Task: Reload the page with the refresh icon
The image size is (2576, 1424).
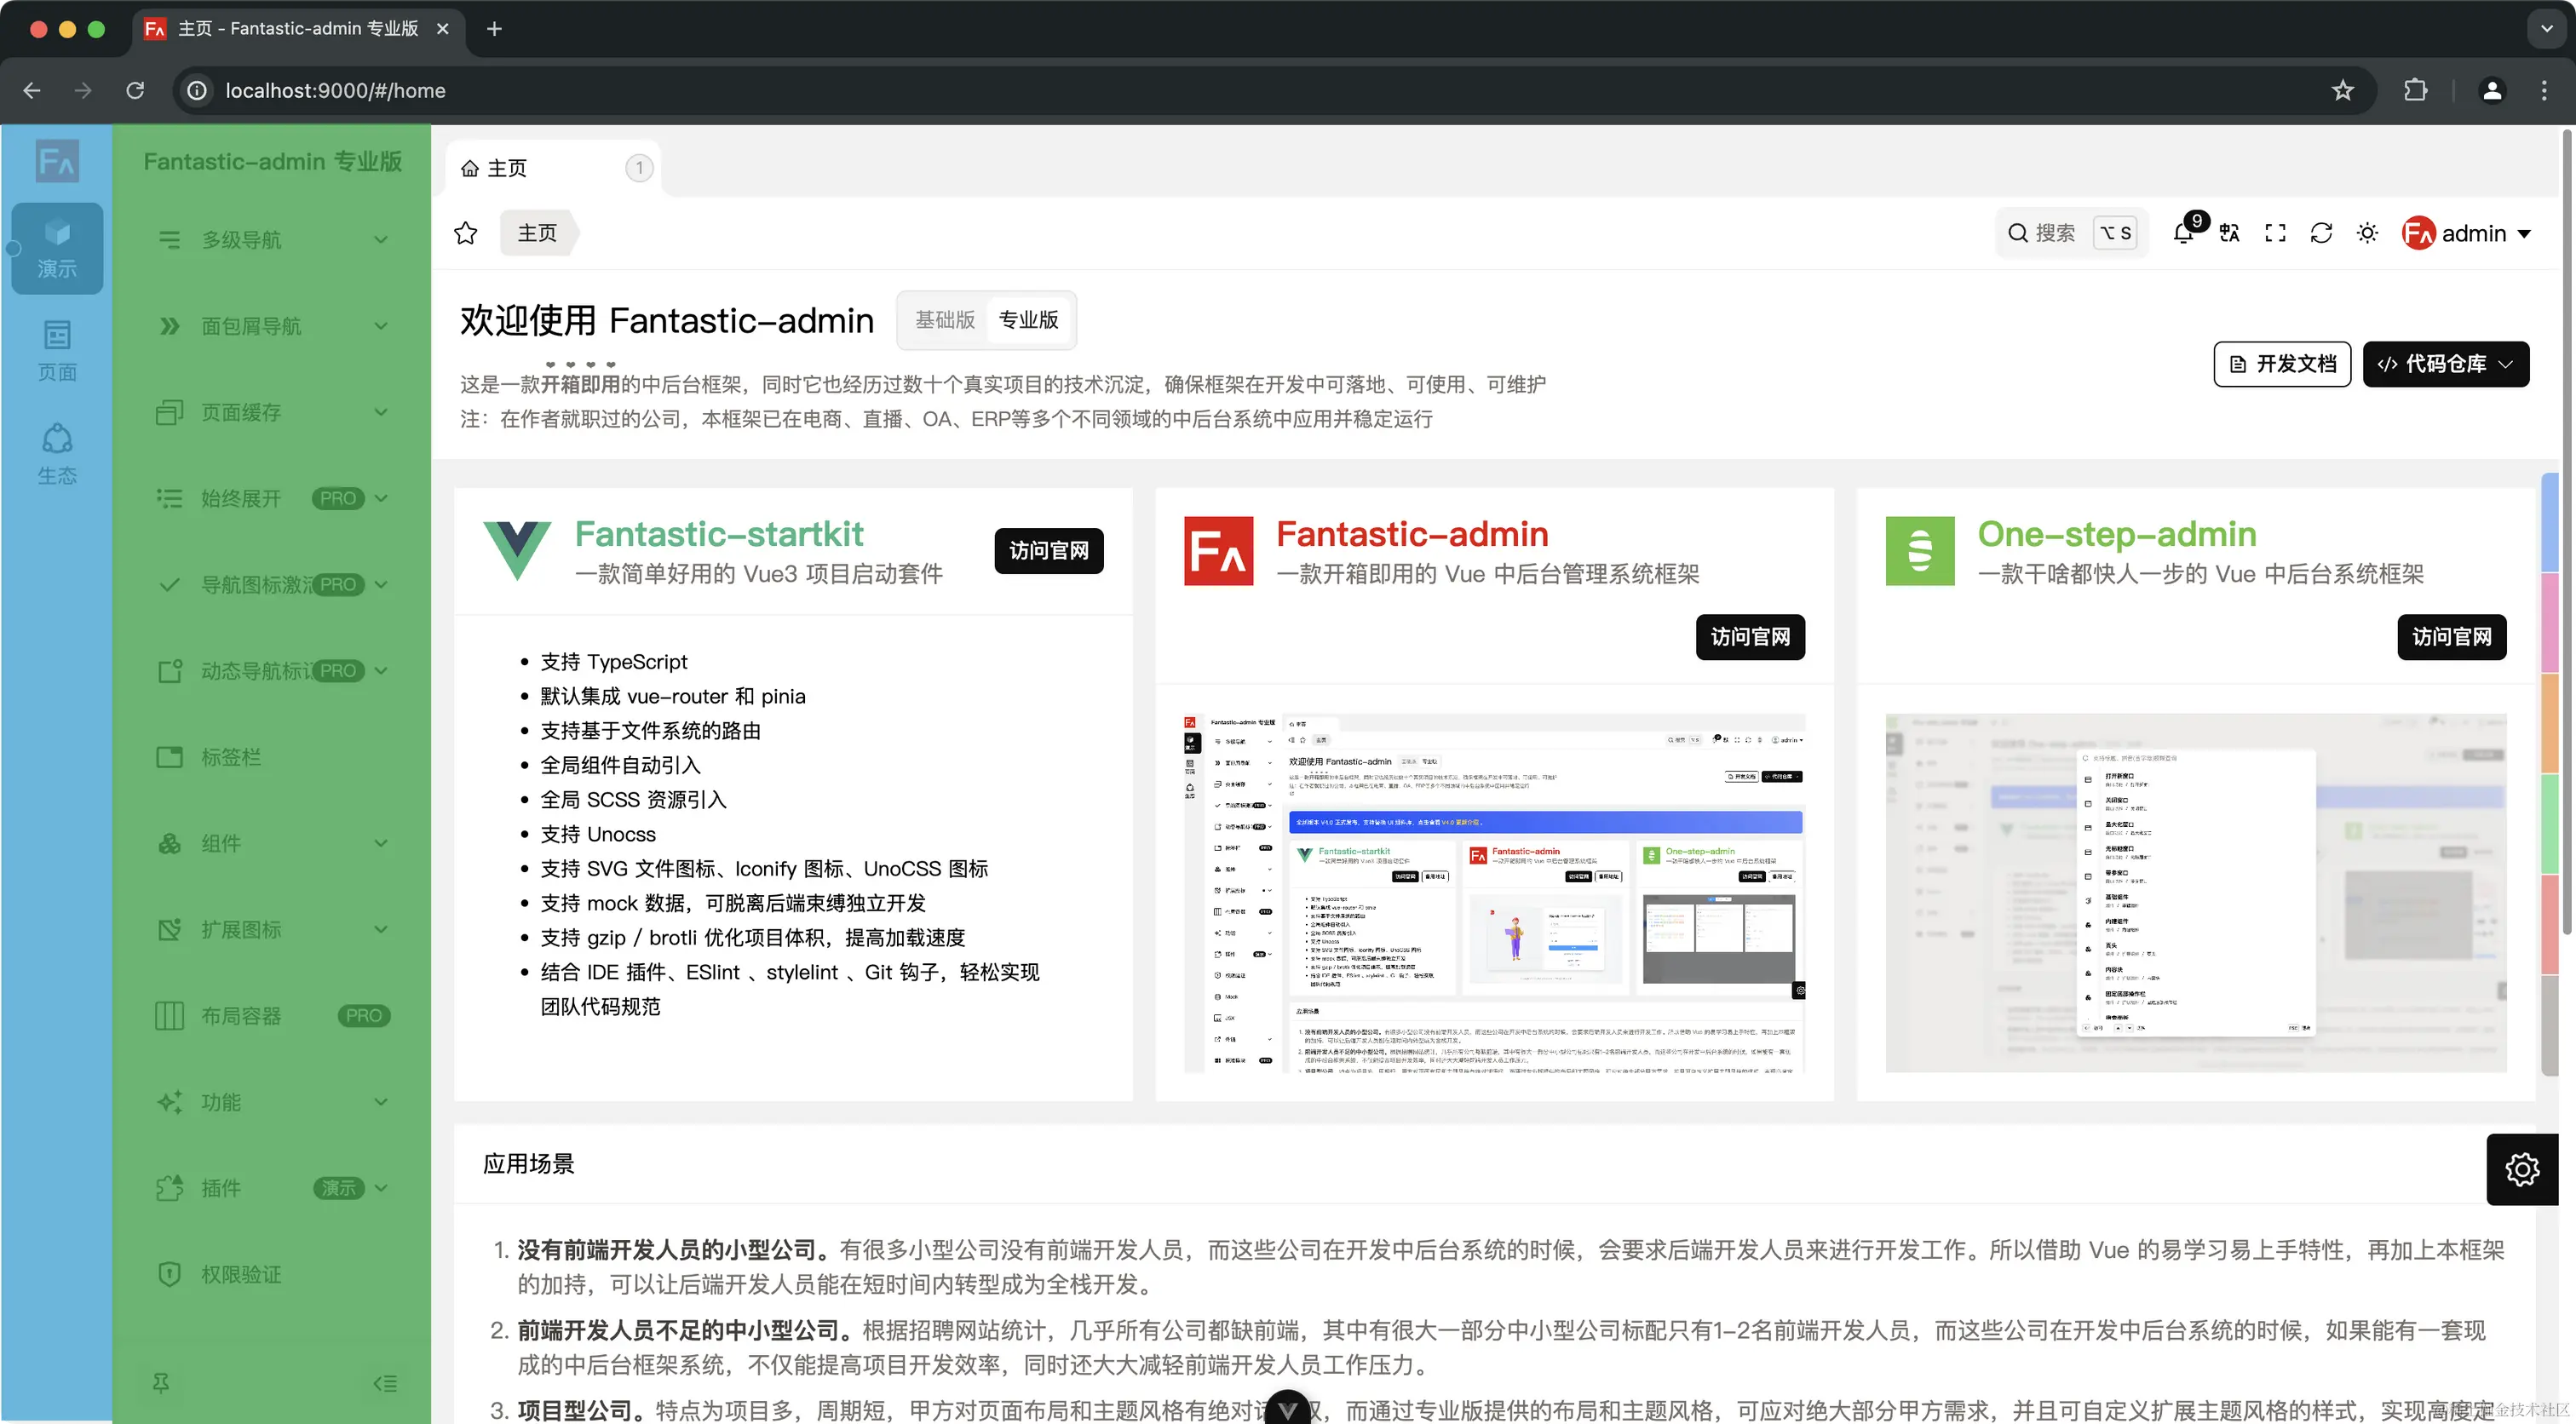Action: 2320,233
